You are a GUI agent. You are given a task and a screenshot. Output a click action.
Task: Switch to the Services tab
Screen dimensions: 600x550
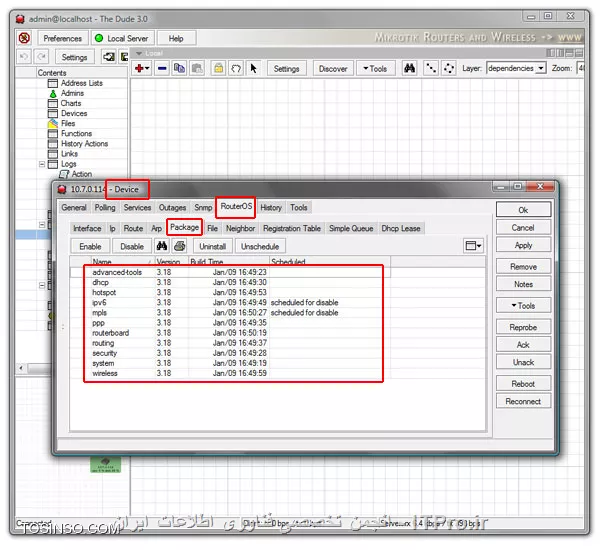(137, 207)
